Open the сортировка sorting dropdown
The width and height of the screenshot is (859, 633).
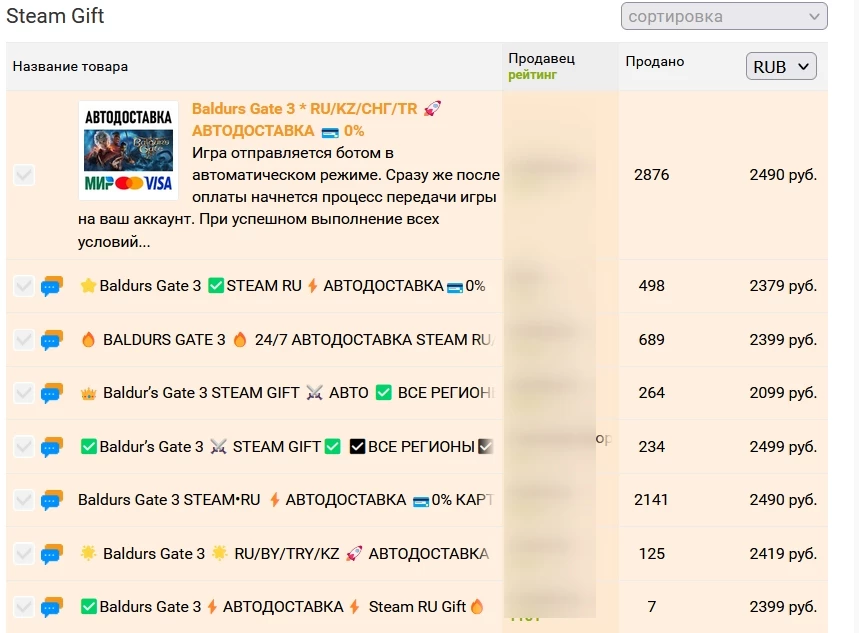[724, 17]
